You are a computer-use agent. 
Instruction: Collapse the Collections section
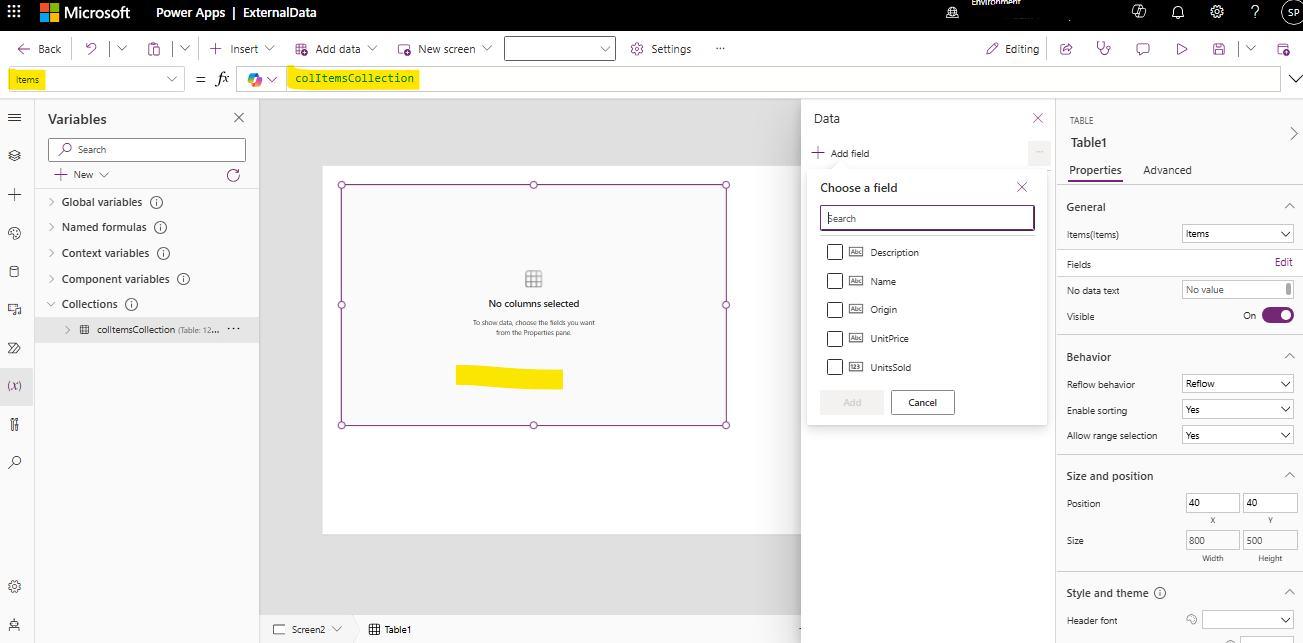52,304
